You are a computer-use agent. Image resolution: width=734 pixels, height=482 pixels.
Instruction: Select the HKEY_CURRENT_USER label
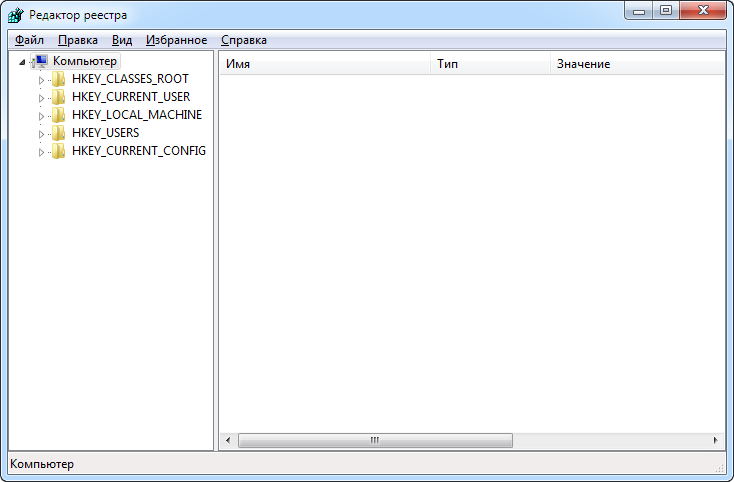131,97
